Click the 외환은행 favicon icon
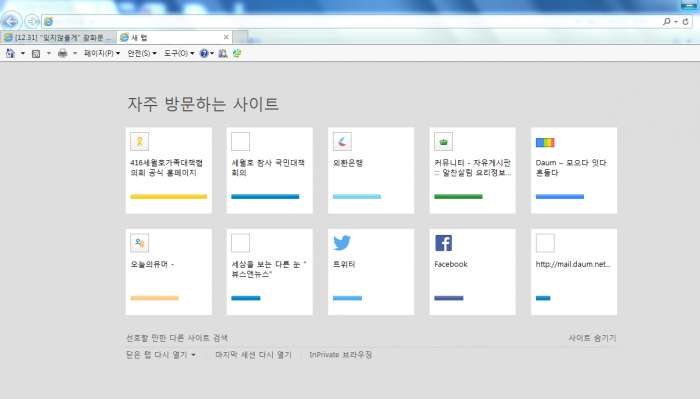700x399 pixels. pos(342,141)
